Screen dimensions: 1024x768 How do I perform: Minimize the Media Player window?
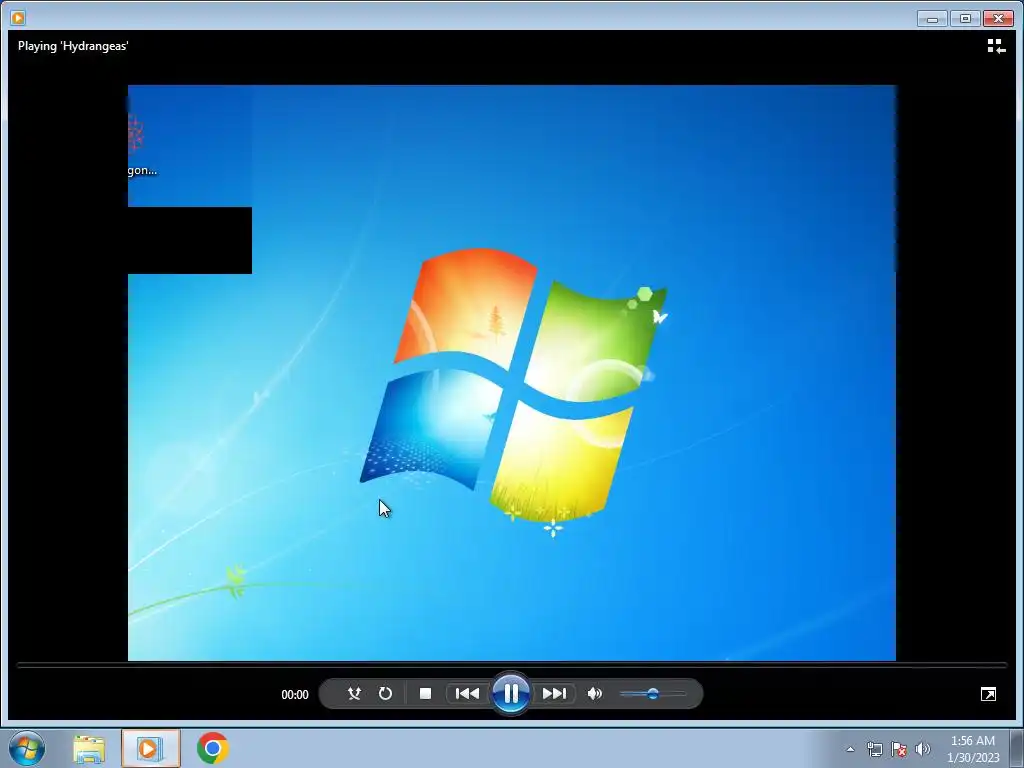tap(932, 18)
